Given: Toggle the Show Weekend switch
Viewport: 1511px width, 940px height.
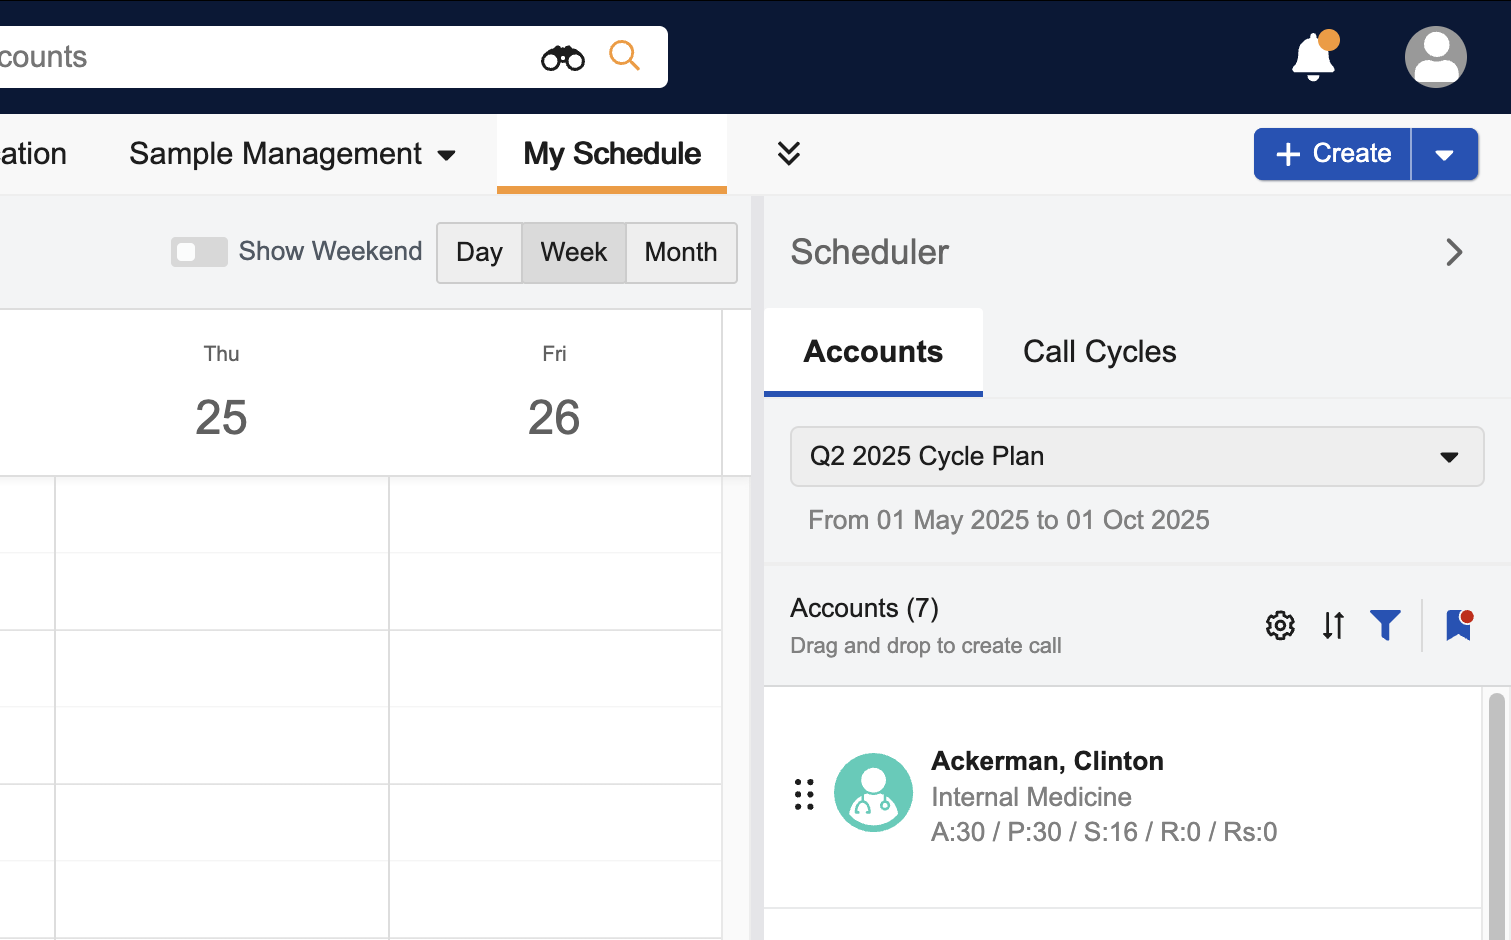Looking at the screenshot, I should pyautogui.click(x=199, y=252).
